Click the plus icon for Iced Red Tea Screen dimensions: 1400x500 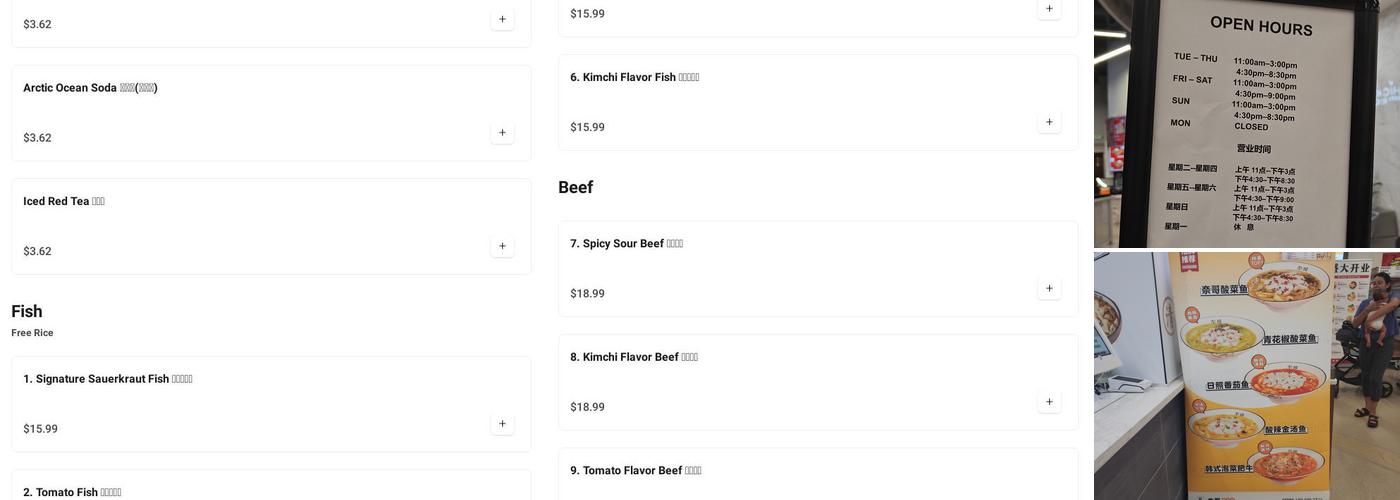[x=502, y=246]
